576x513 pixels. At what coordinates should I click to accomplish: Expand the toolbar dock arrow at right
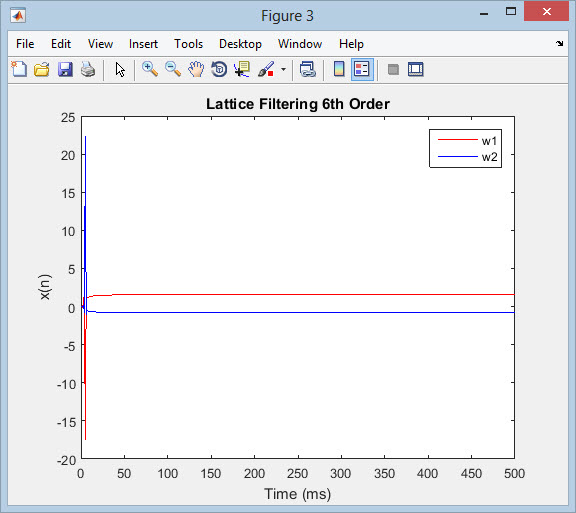coord(559,44)
